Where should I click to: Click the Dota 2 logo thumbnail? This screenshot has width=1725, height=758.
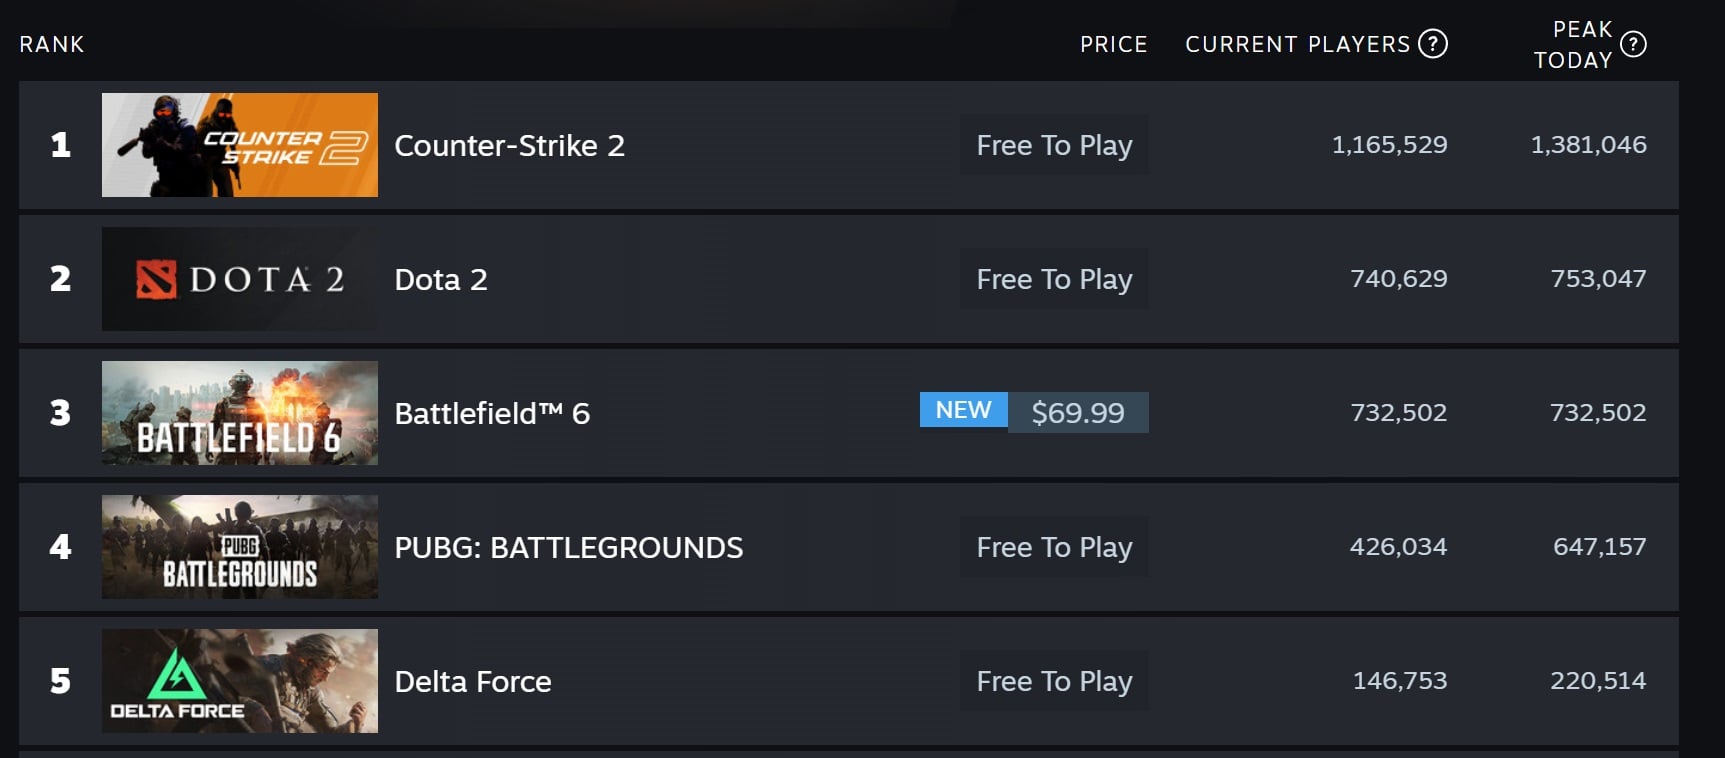(239, 279)
